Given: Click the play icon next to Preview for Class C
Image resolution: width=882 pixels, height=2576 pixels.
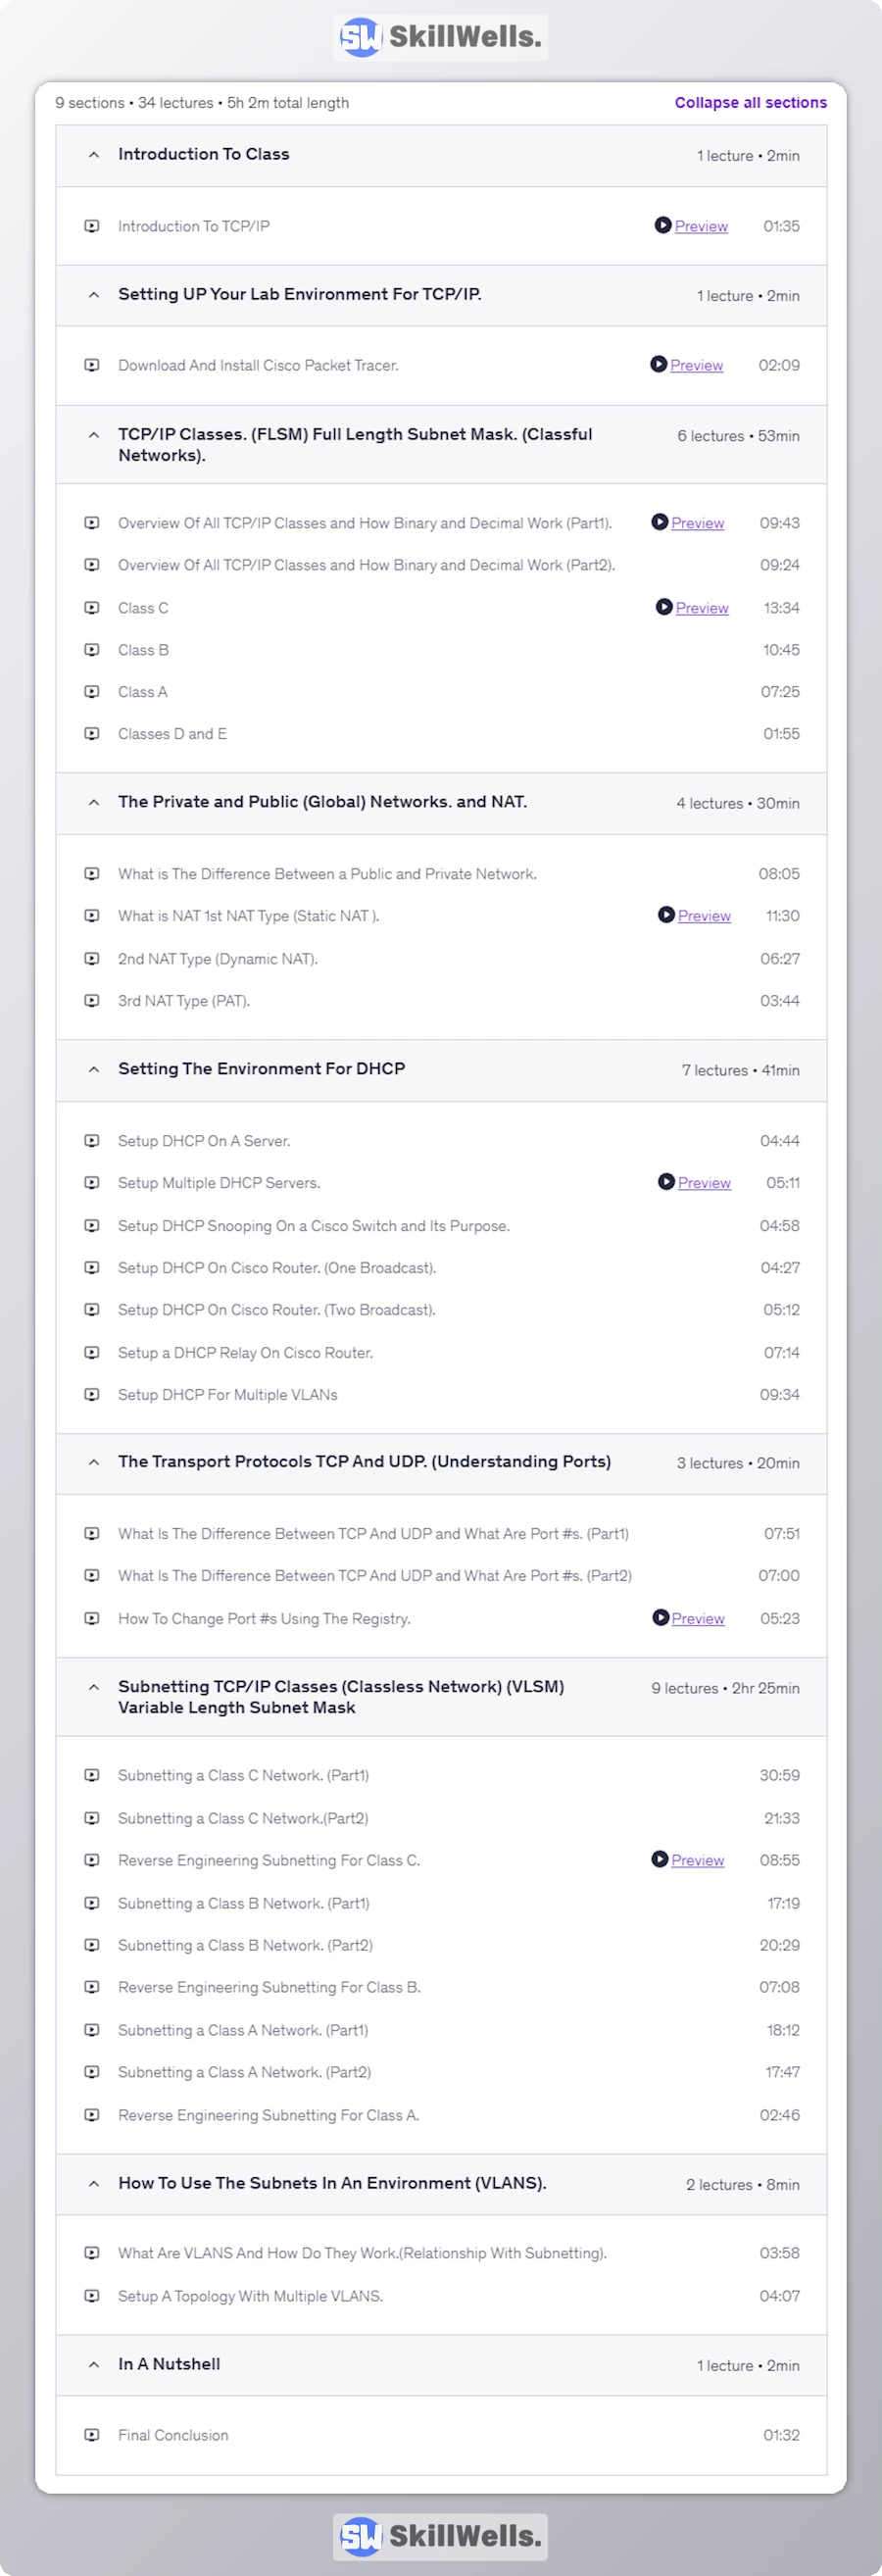Looking at the screenshot, I should tap(663, 608).
